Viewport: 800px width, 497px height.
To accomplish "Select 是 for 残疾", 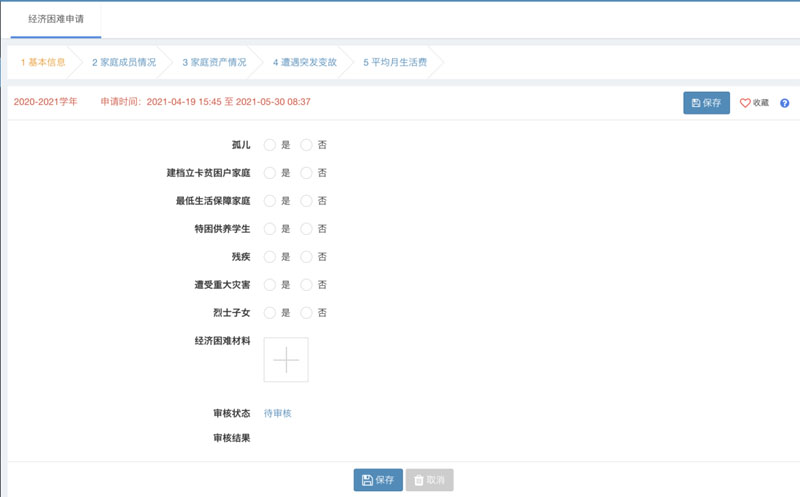I will pyautogui.click(x=270, y=257).
